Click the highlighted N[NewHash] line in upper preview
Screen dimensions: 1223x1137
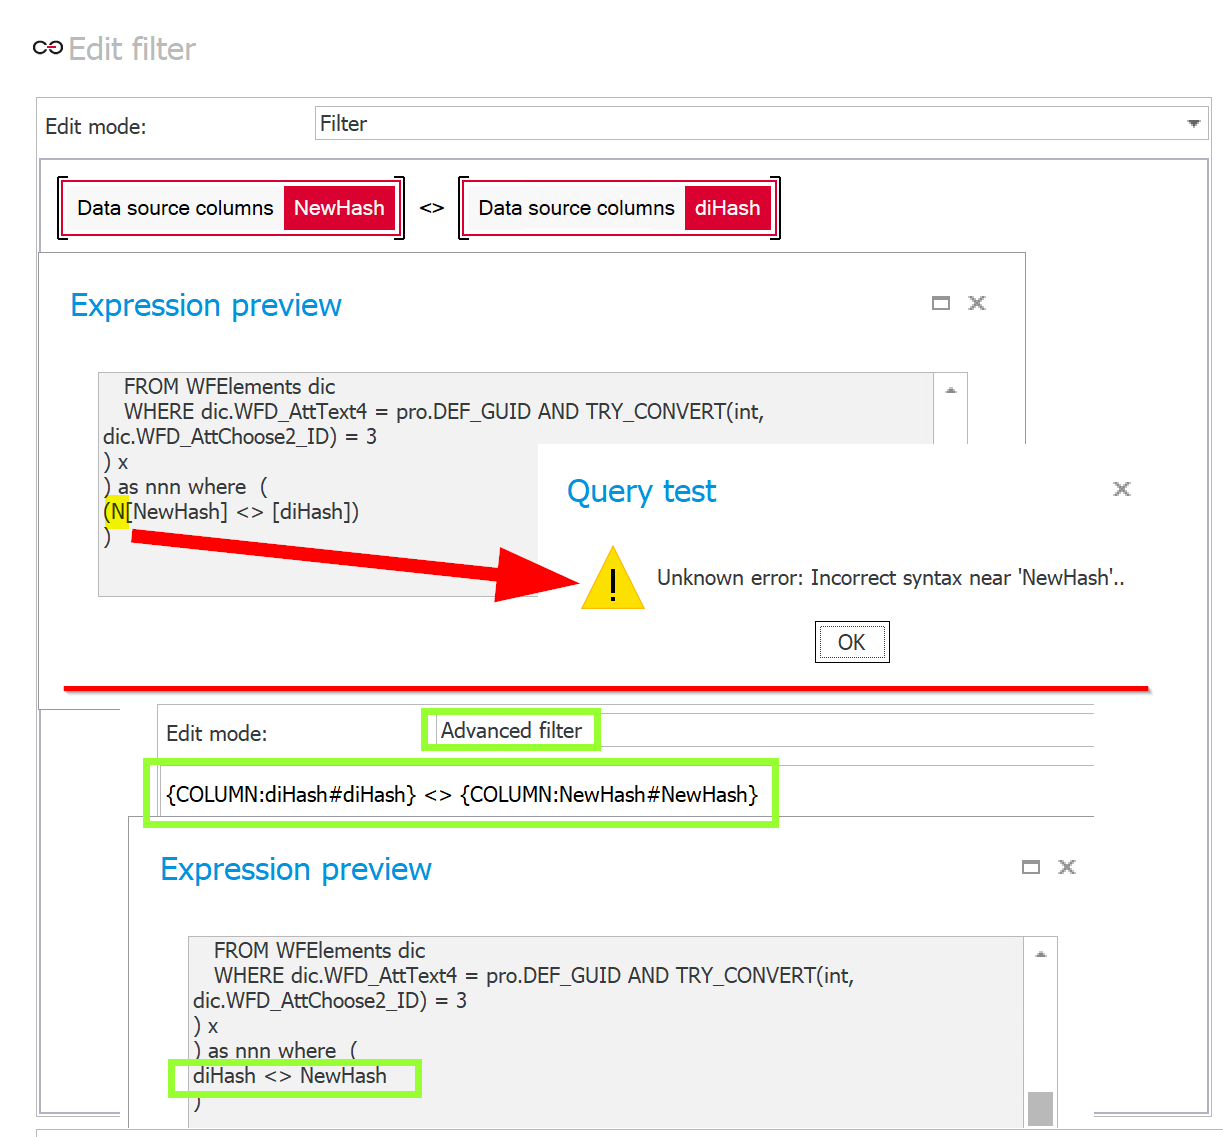coord(232,512)
